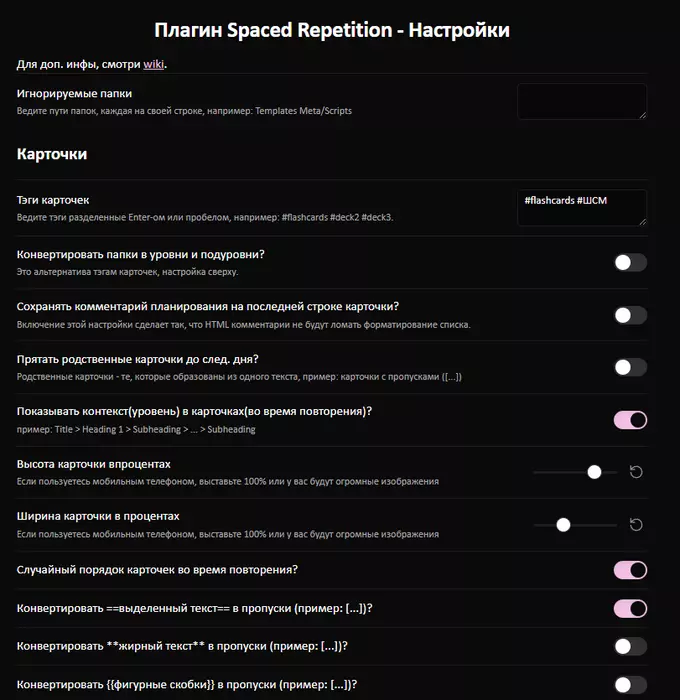Screen dimensions: 680x700
Task: Click the resize handle of tags box
Action: click(642, 221)
